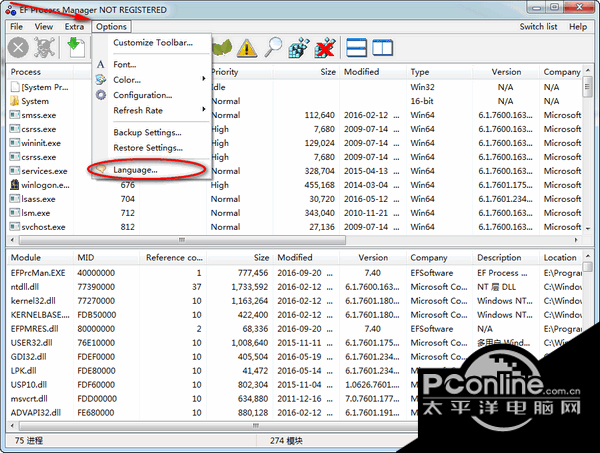The height and width of the screenshot is (453, 600).
Task: Open the Help menu
Action: pos(578,26)
